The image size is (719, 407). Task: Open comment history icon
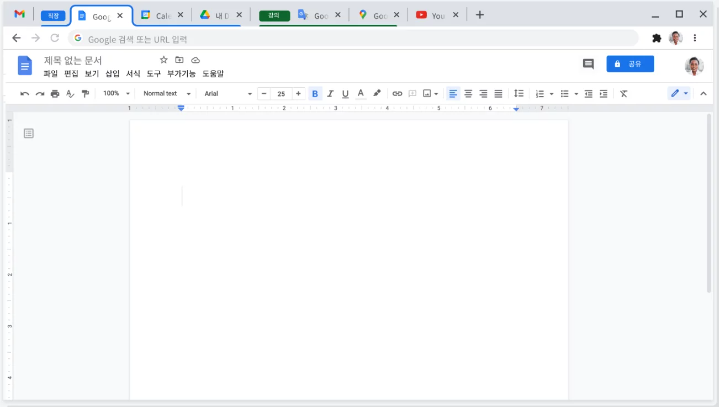click(x=588, y=64)
